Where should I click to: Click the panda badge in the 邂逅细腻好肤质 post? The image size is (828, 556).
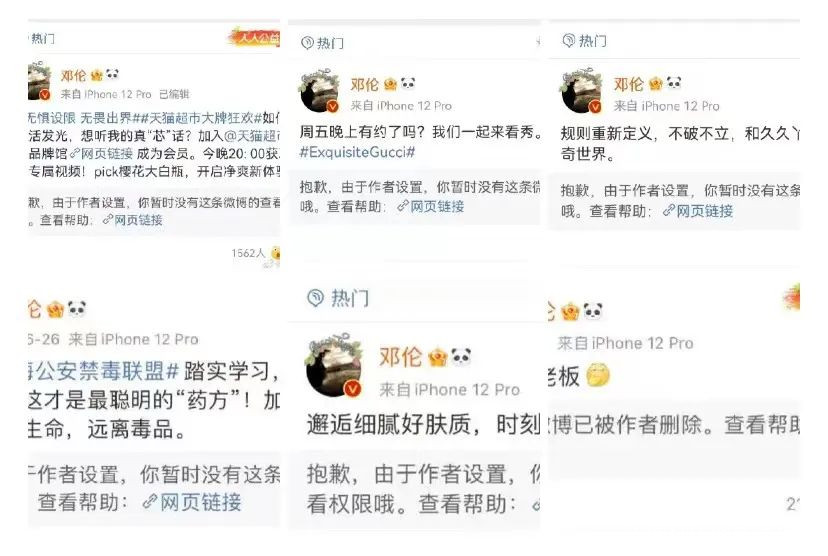[x=461, y=357]
